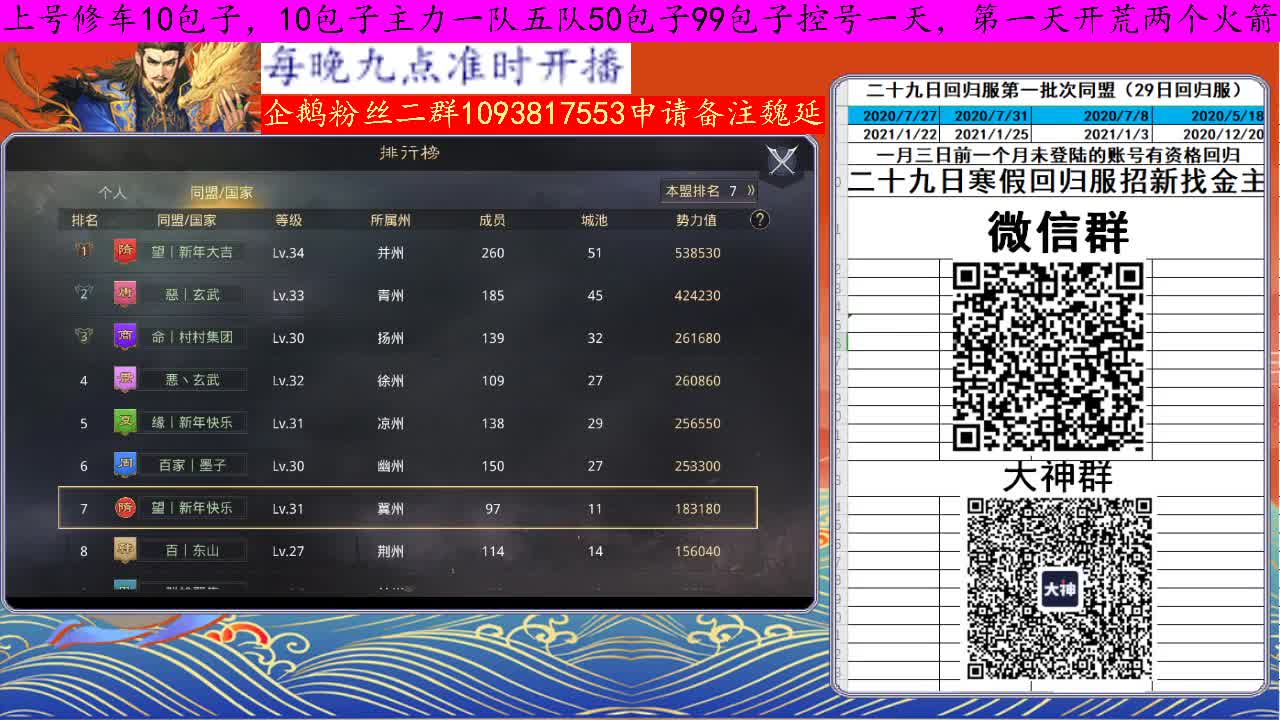Click state 荆州 in rank 8 row
Screen dimensions: 1280x720
coord(390,551)
